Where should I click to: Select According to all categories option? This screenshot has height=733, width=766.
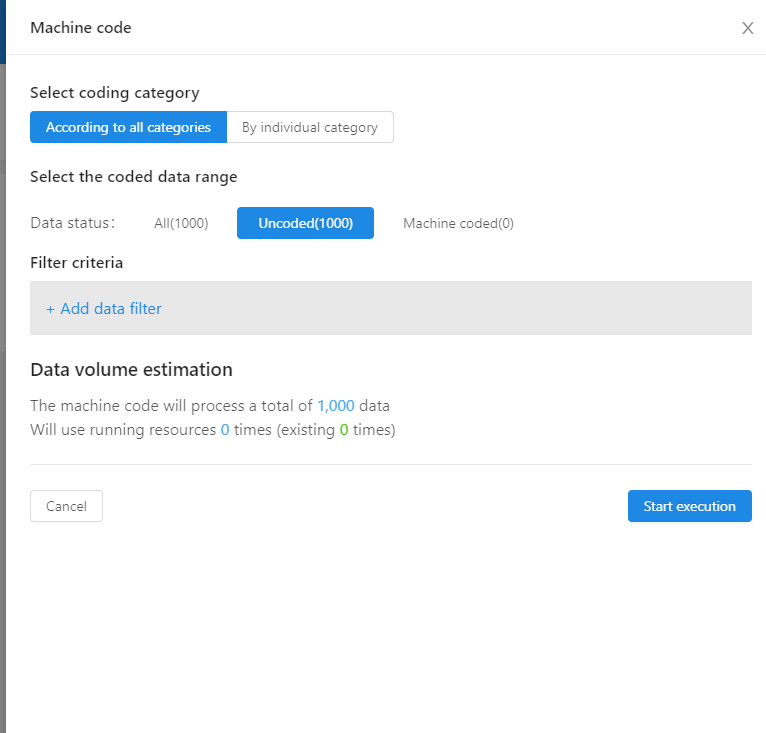tap(128, 127)
